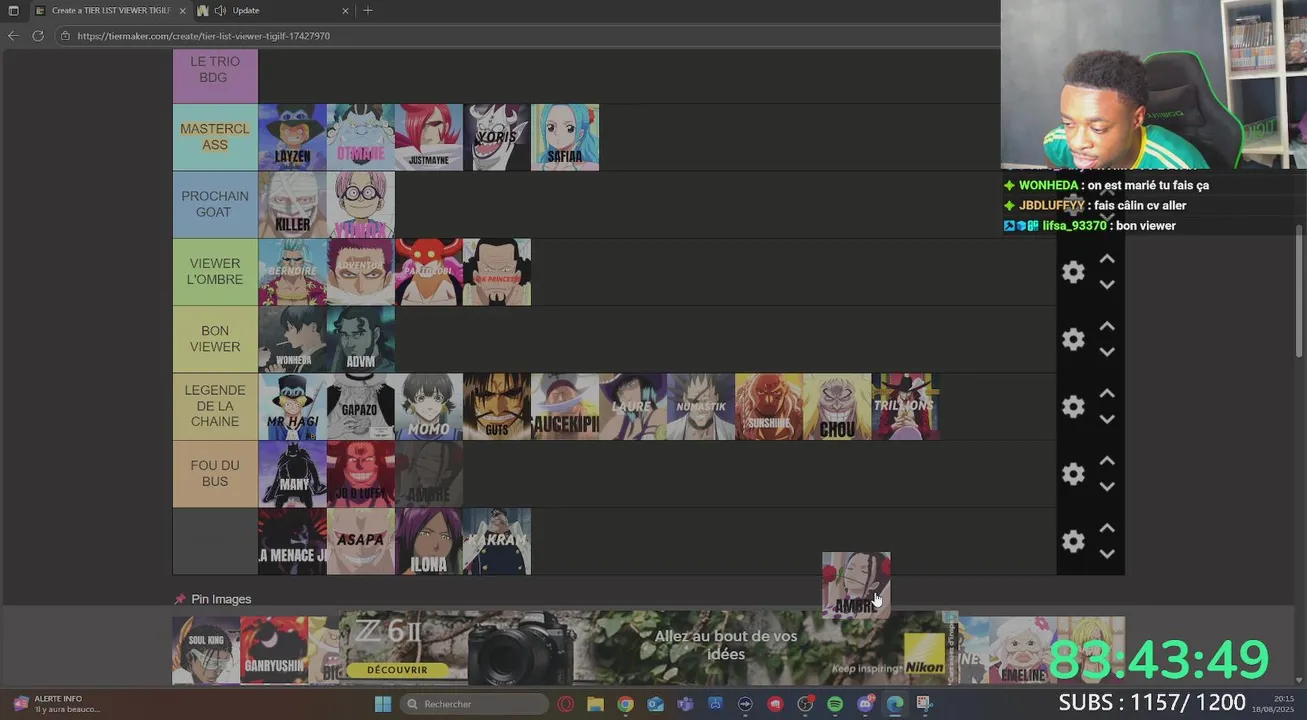Pick the GUTS image tile
Viewport: 1307px width, 720px height.
click(497, 406)
